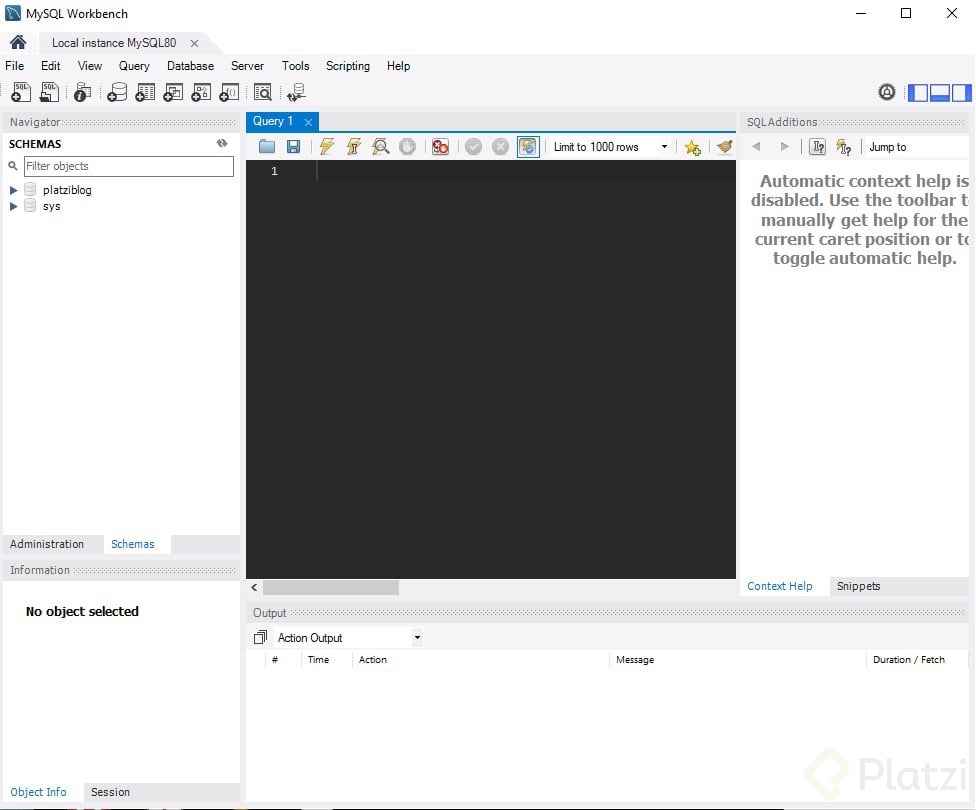Execute statement under cursor icon
Image resolution: width=976 pixels, height=810 pixels.
pyautogui.click(x=354, y=147)
